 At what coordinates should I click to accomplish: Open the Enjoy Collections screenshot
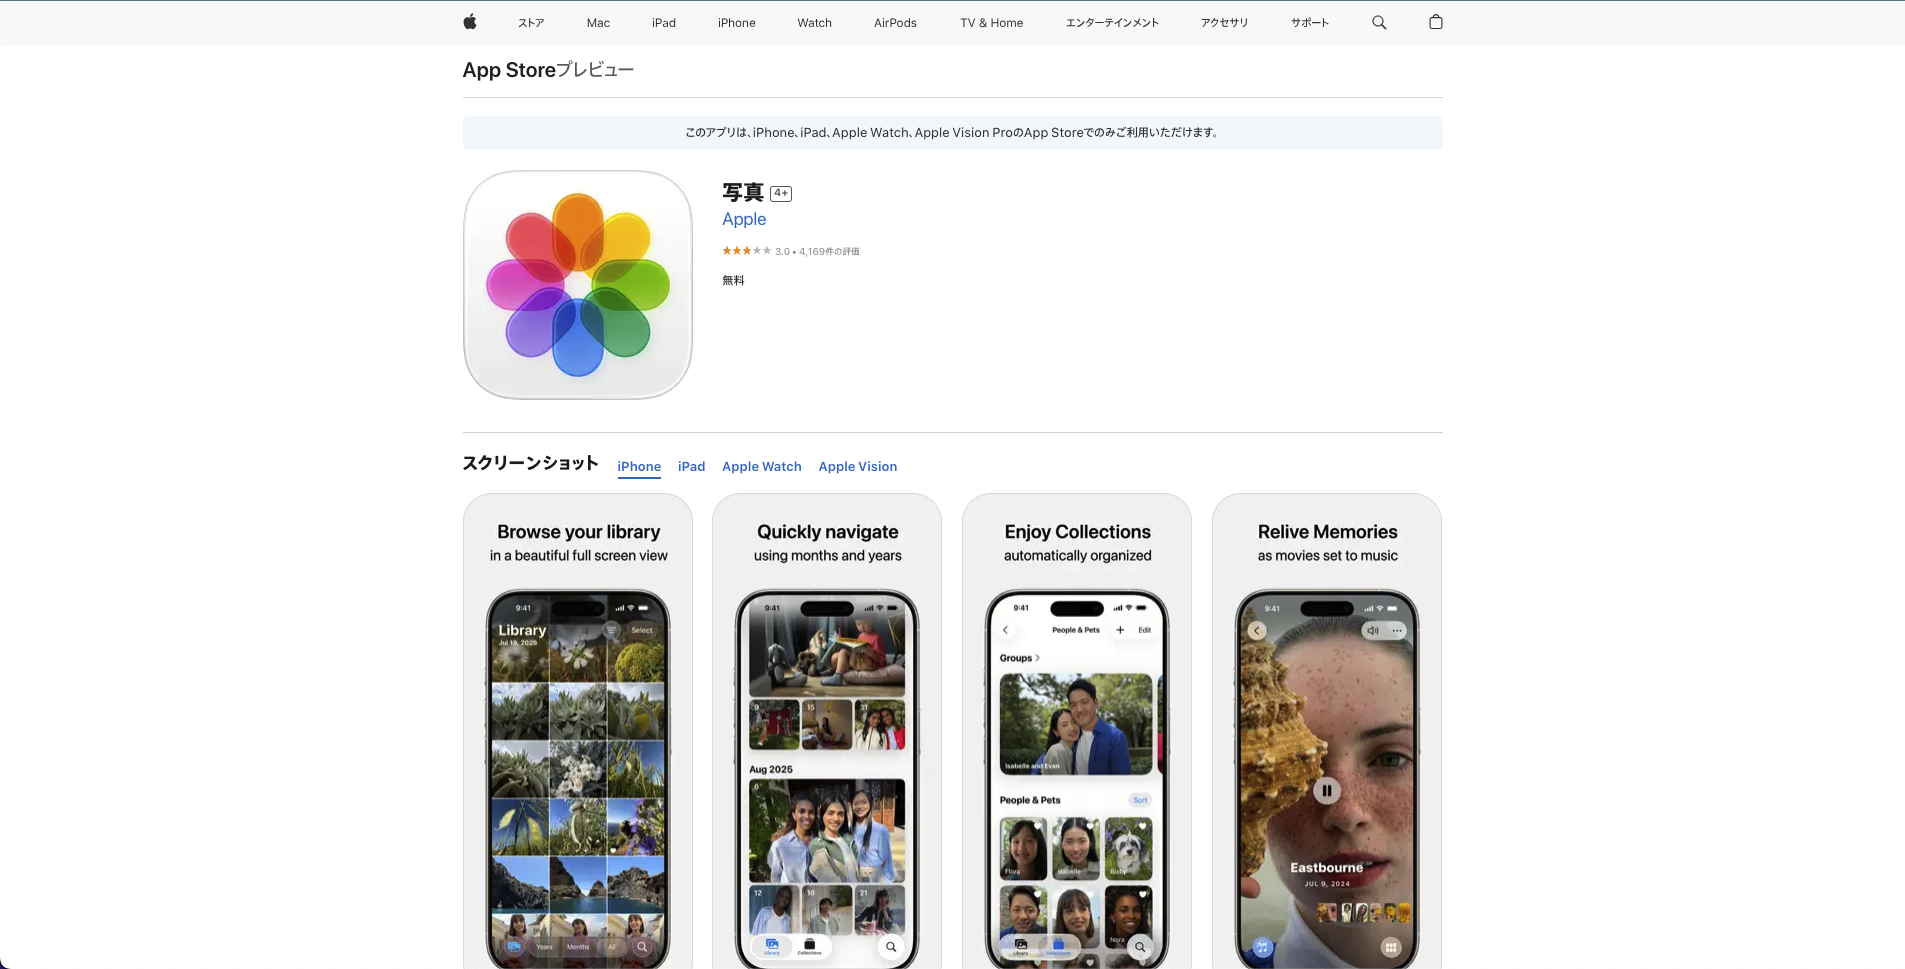[1077, 730]
